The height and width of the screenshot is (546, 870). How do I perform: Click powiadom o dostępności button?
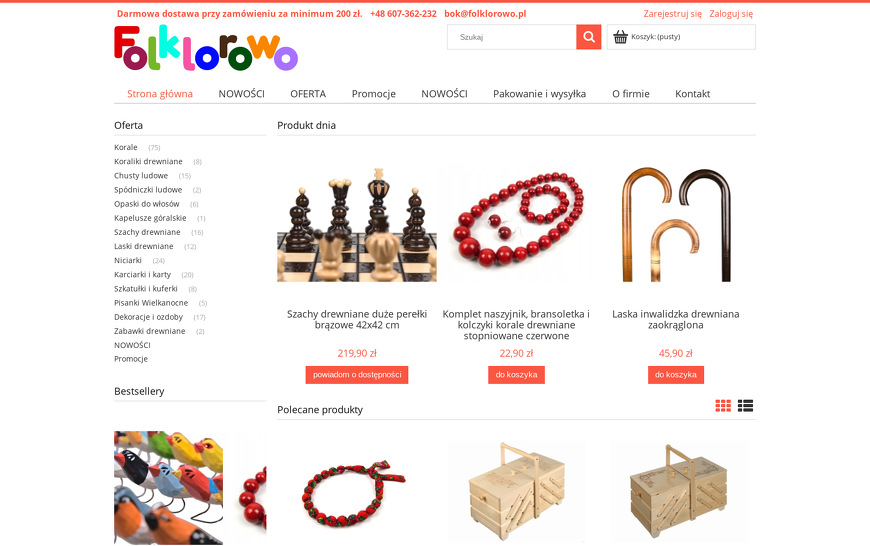(357, 375)
